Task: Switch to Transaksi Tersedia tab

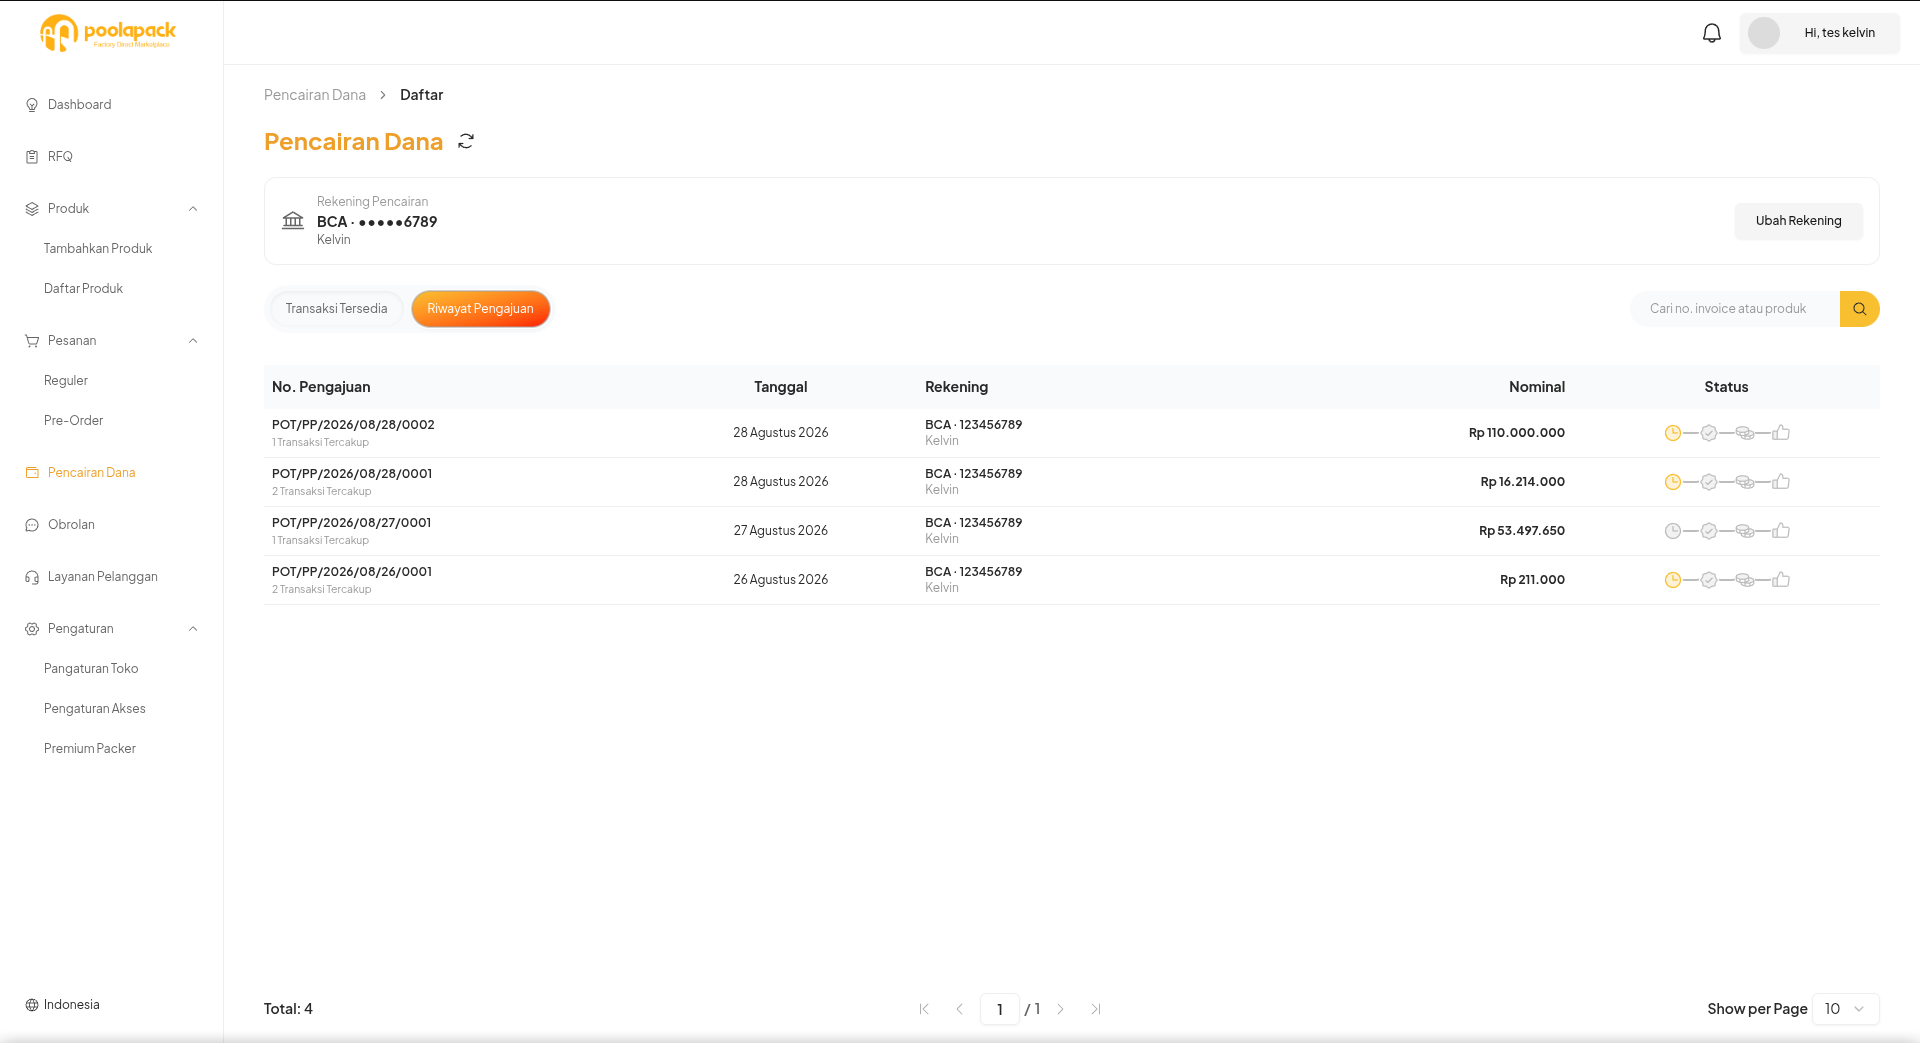Action: (x=336, y=309)
